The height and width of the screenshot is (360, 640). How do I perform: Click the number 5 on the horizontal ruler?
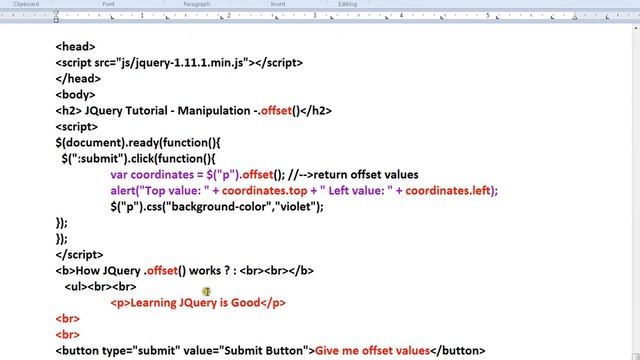[x=487, y=16]
